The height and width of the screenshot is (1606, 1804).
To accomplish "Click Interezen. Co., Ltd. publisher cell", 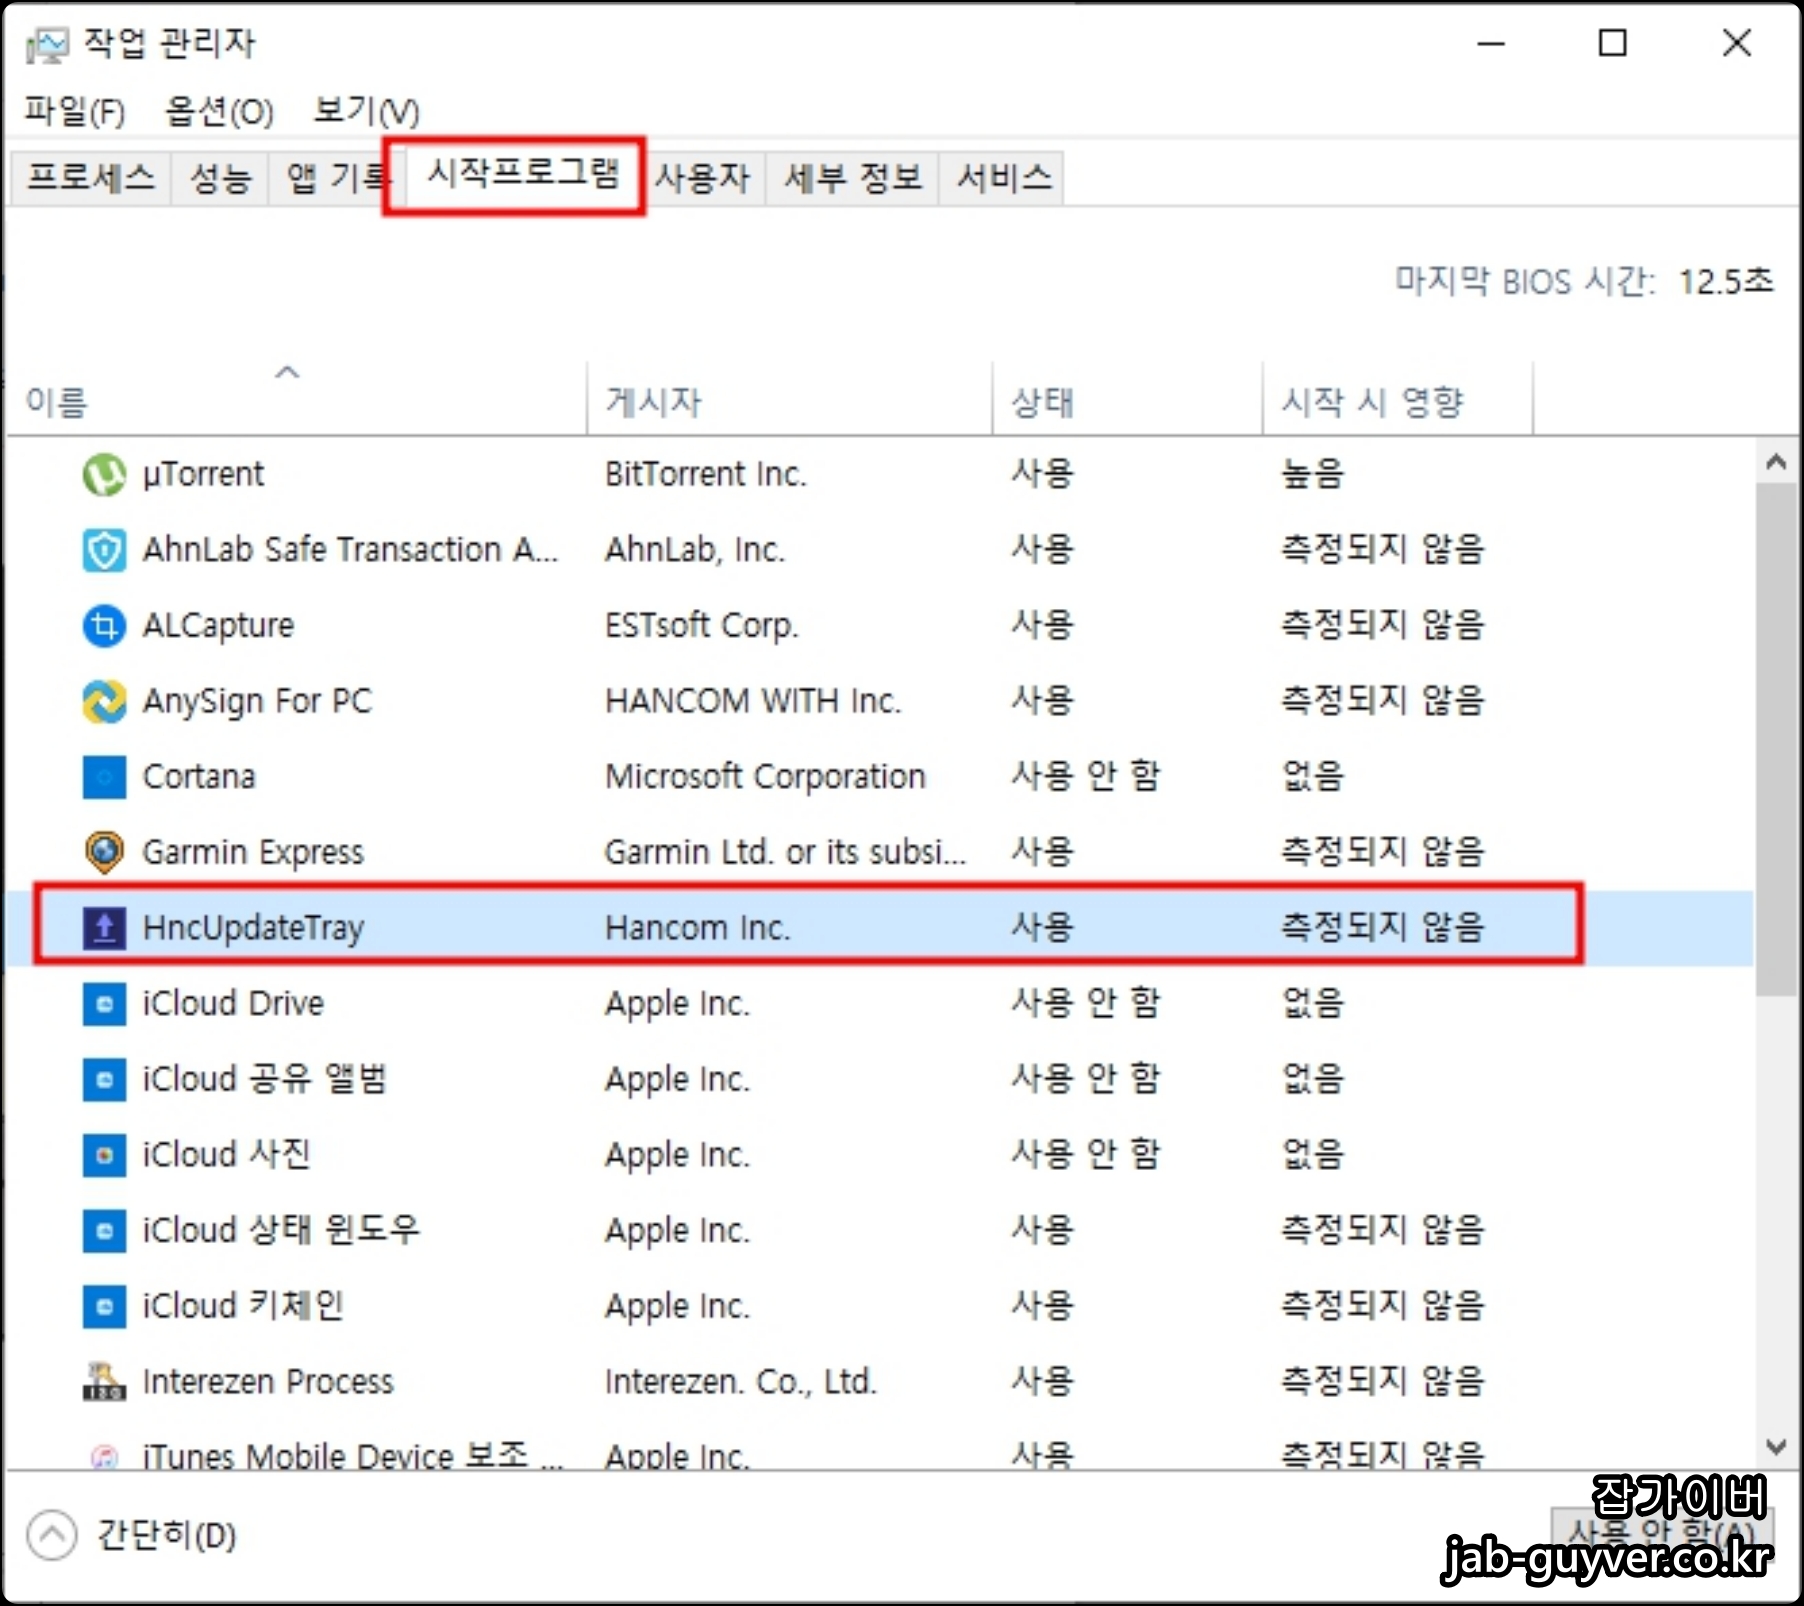I will click(x=740, y=1382).
